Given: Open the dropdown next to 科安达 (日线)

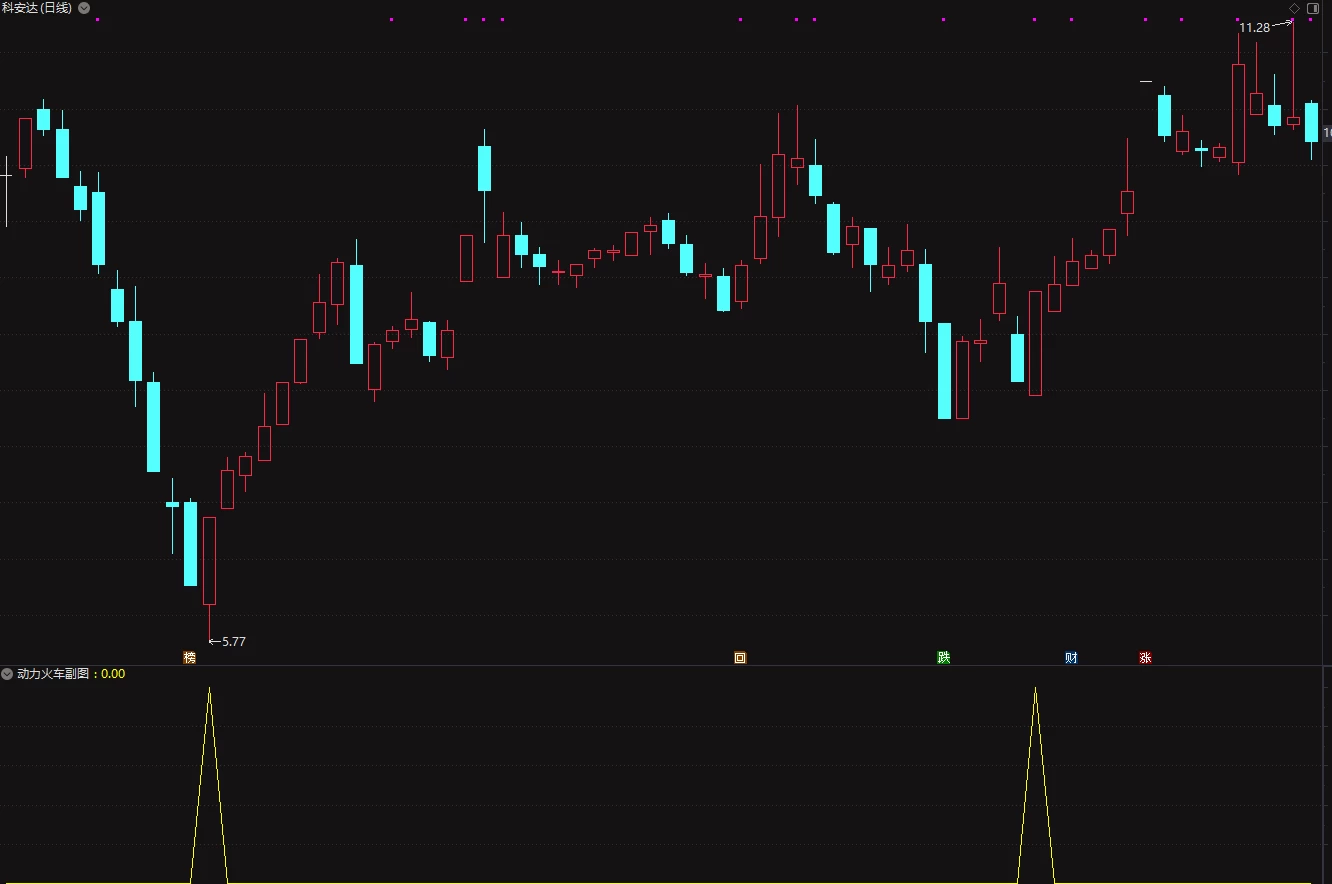Looking at the screenshot, I should pos(83,8).
